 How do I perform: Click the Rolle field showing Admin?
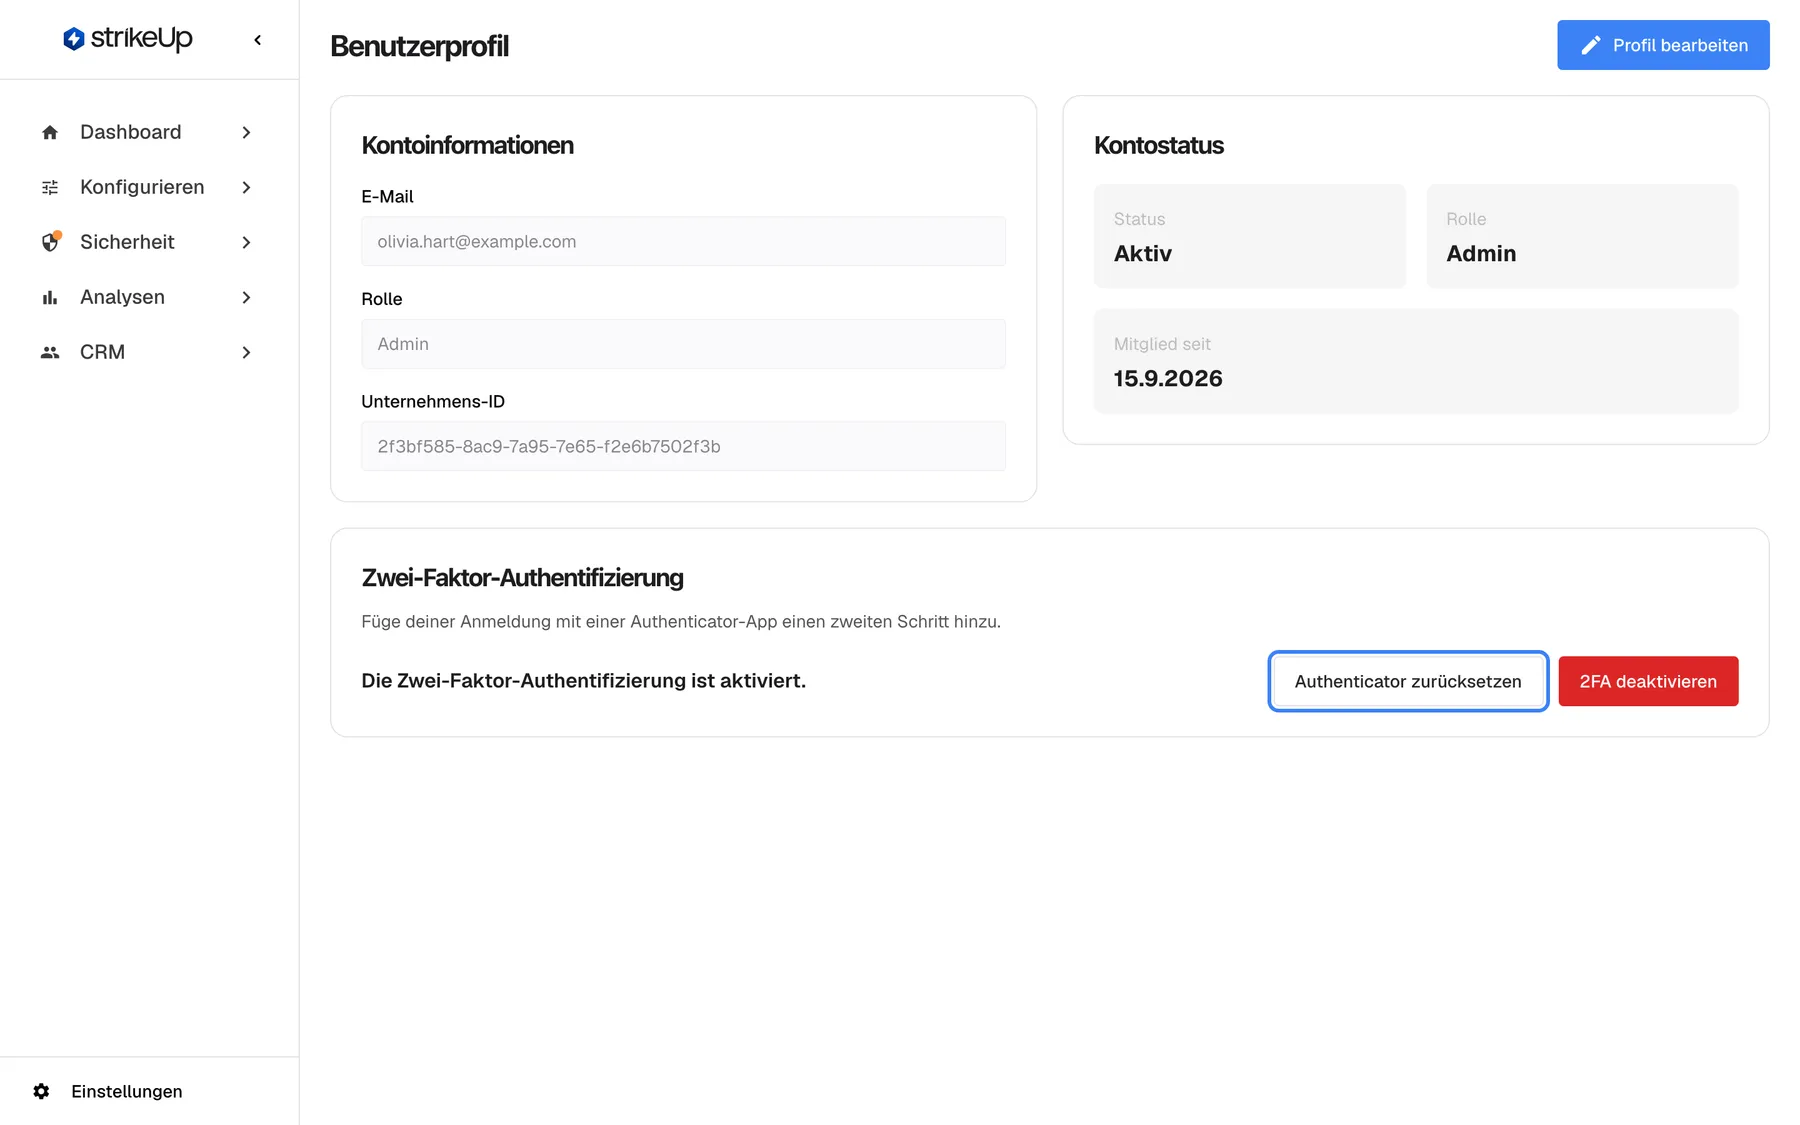683,344
